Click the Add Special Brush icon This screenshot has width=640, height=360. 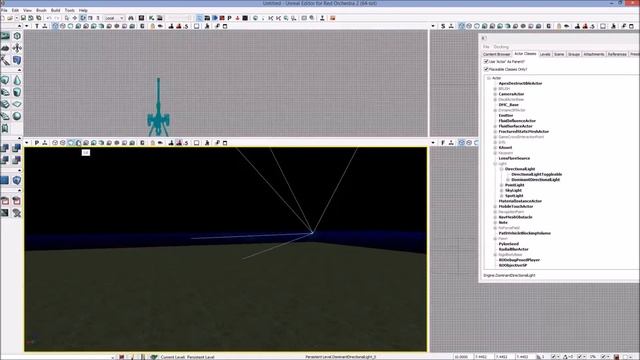click(x=5, y=180)
